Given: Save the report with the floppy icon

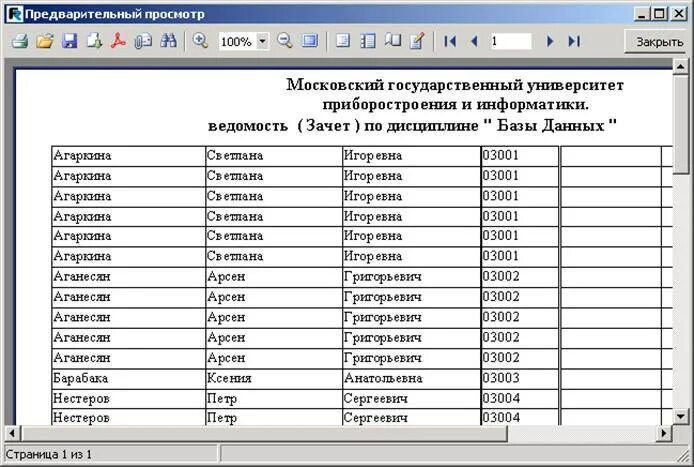Looking at the screenshot, I should pos(69,42).
